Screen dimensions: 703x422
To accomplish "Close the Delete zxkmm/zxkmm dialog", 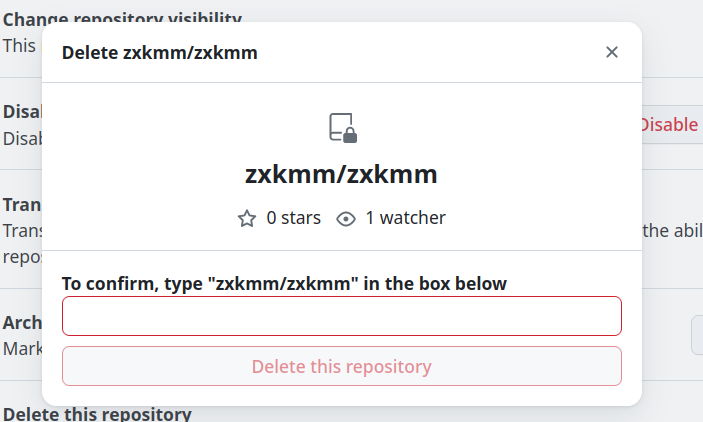I will click(x=612, y=52).
